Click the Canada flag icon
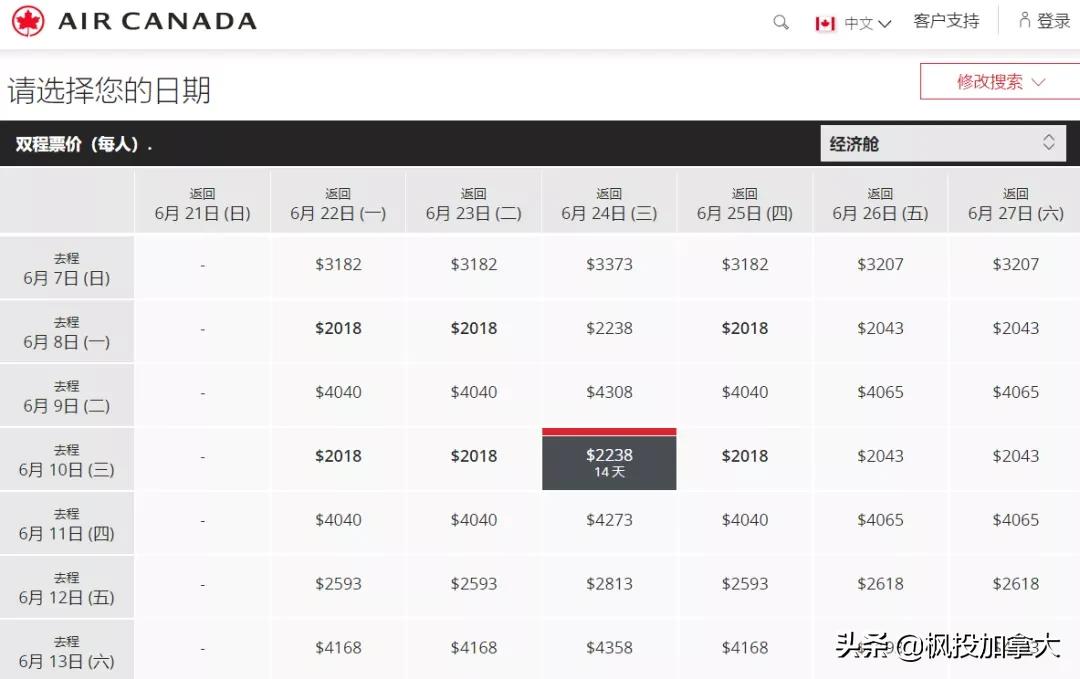1080x679 pixels. pos(824,21)
